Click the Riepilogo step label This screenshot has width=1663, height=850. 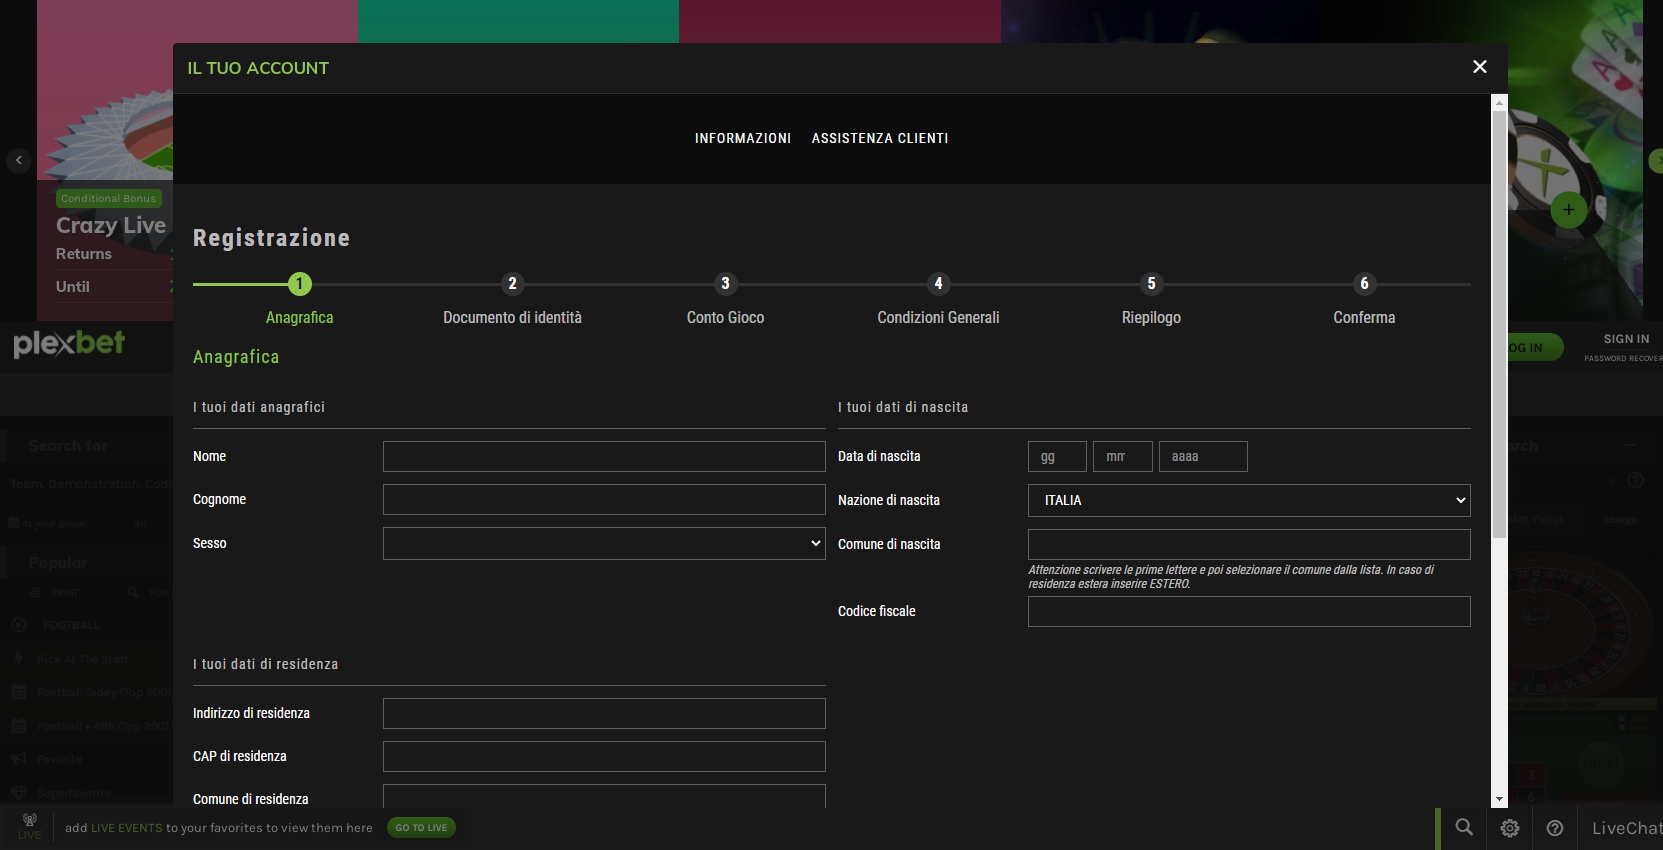tap(1151, 317)
